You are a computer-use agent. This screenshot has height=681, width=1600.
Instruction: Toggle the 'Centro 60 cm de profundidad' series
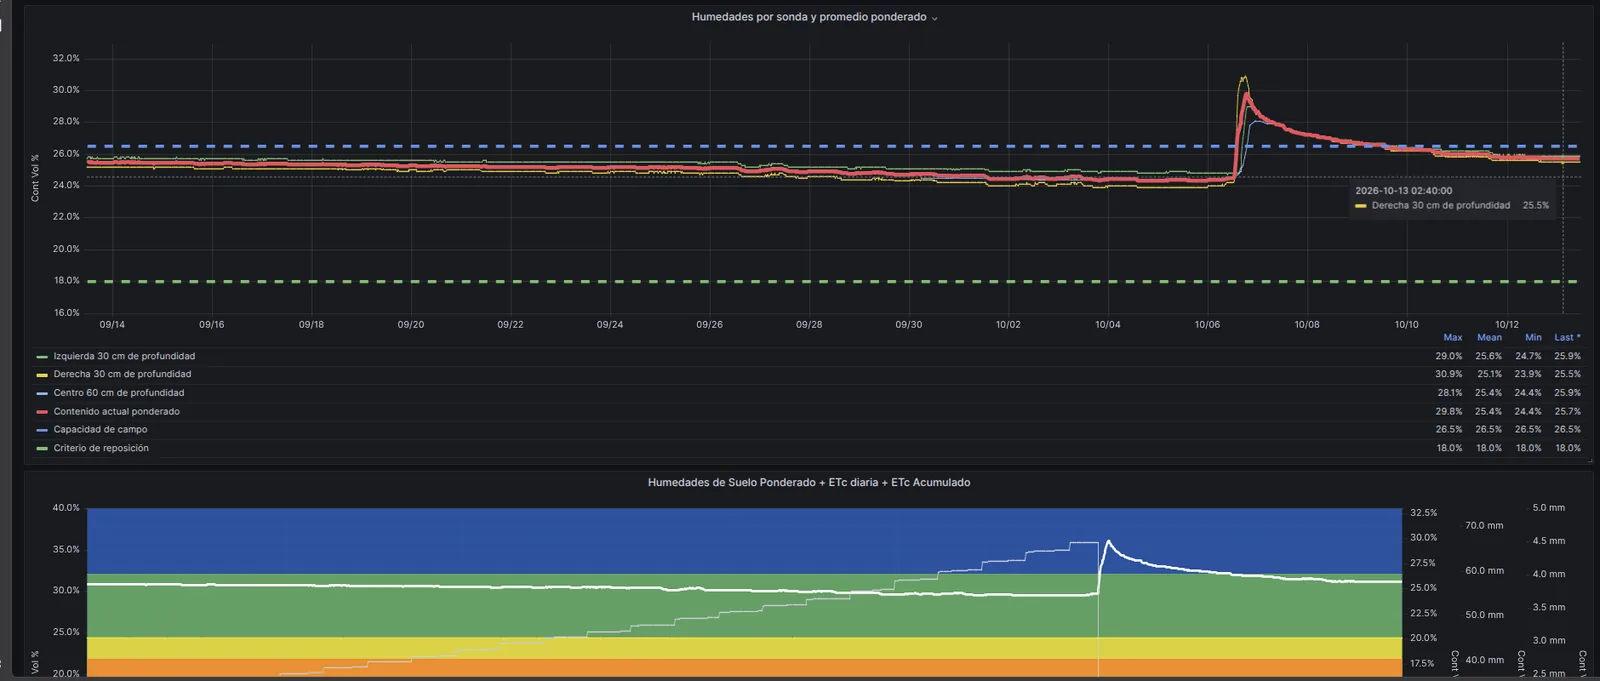tap(119, 393)
